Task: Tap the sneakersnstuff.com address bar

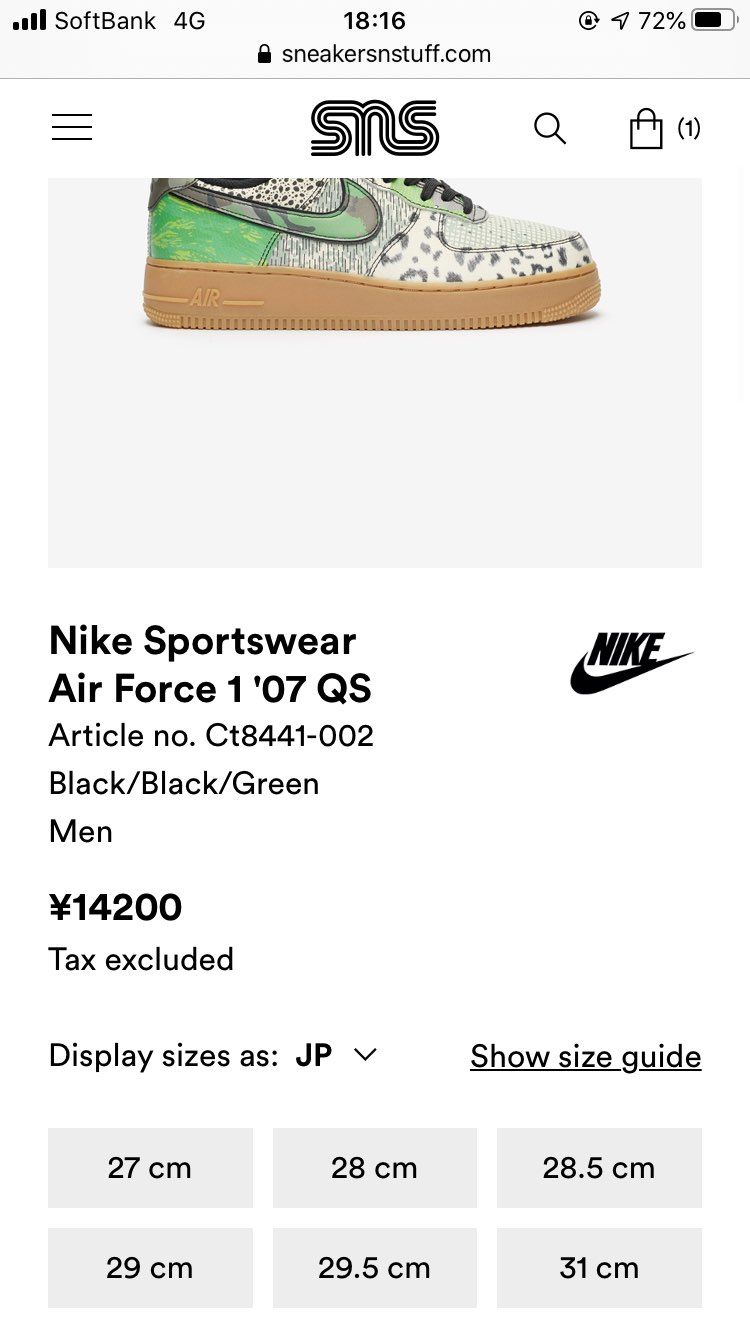Action: (375, 54)
